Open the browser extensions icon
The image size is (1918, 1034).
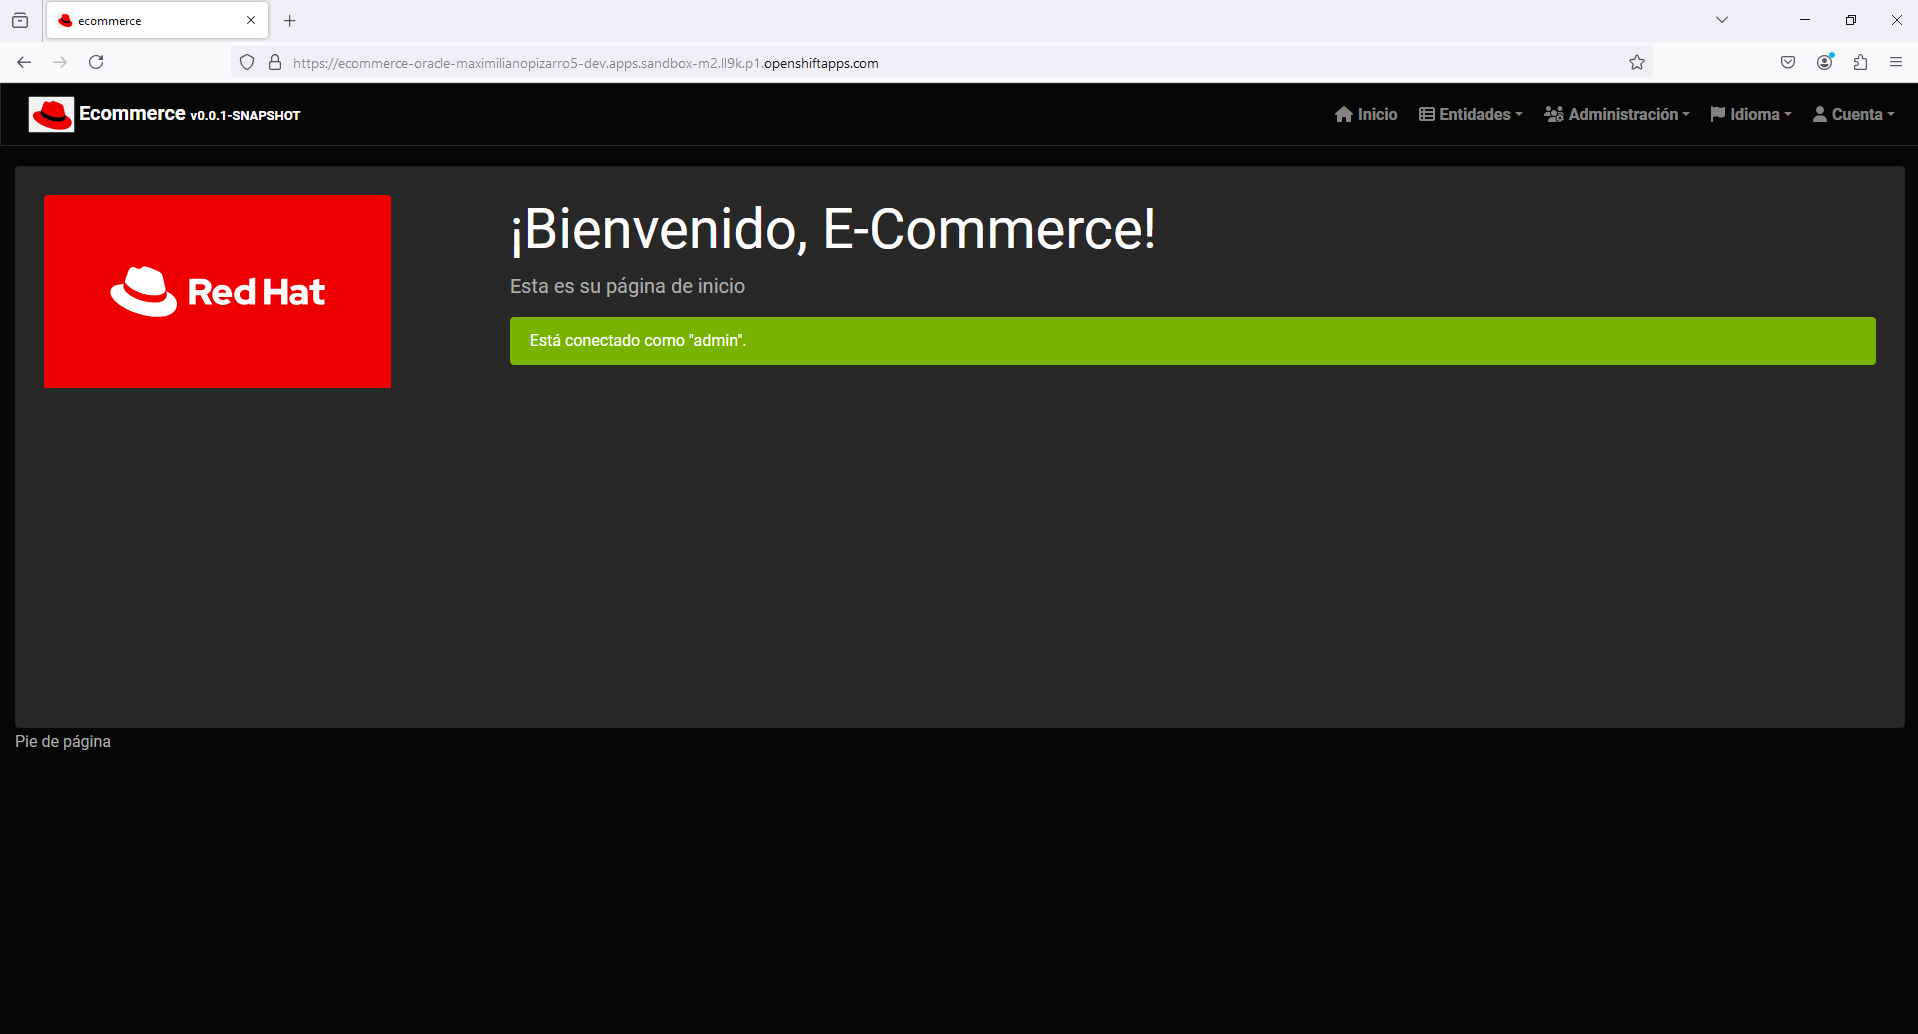click(1861, 62)
